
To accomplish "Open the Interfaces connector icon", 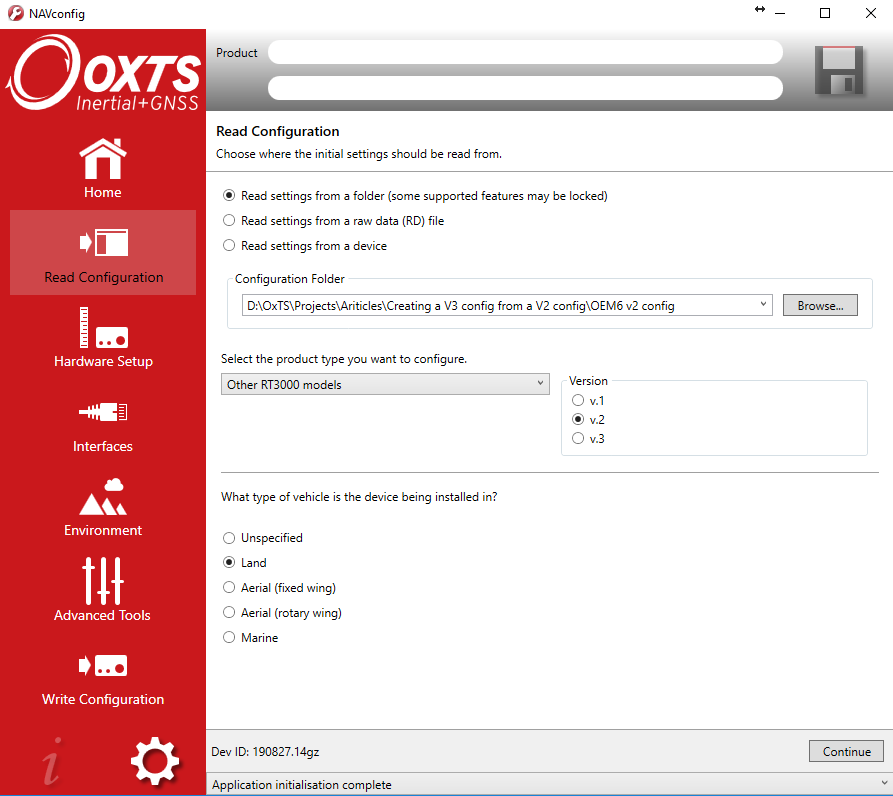I will point(103,412).
